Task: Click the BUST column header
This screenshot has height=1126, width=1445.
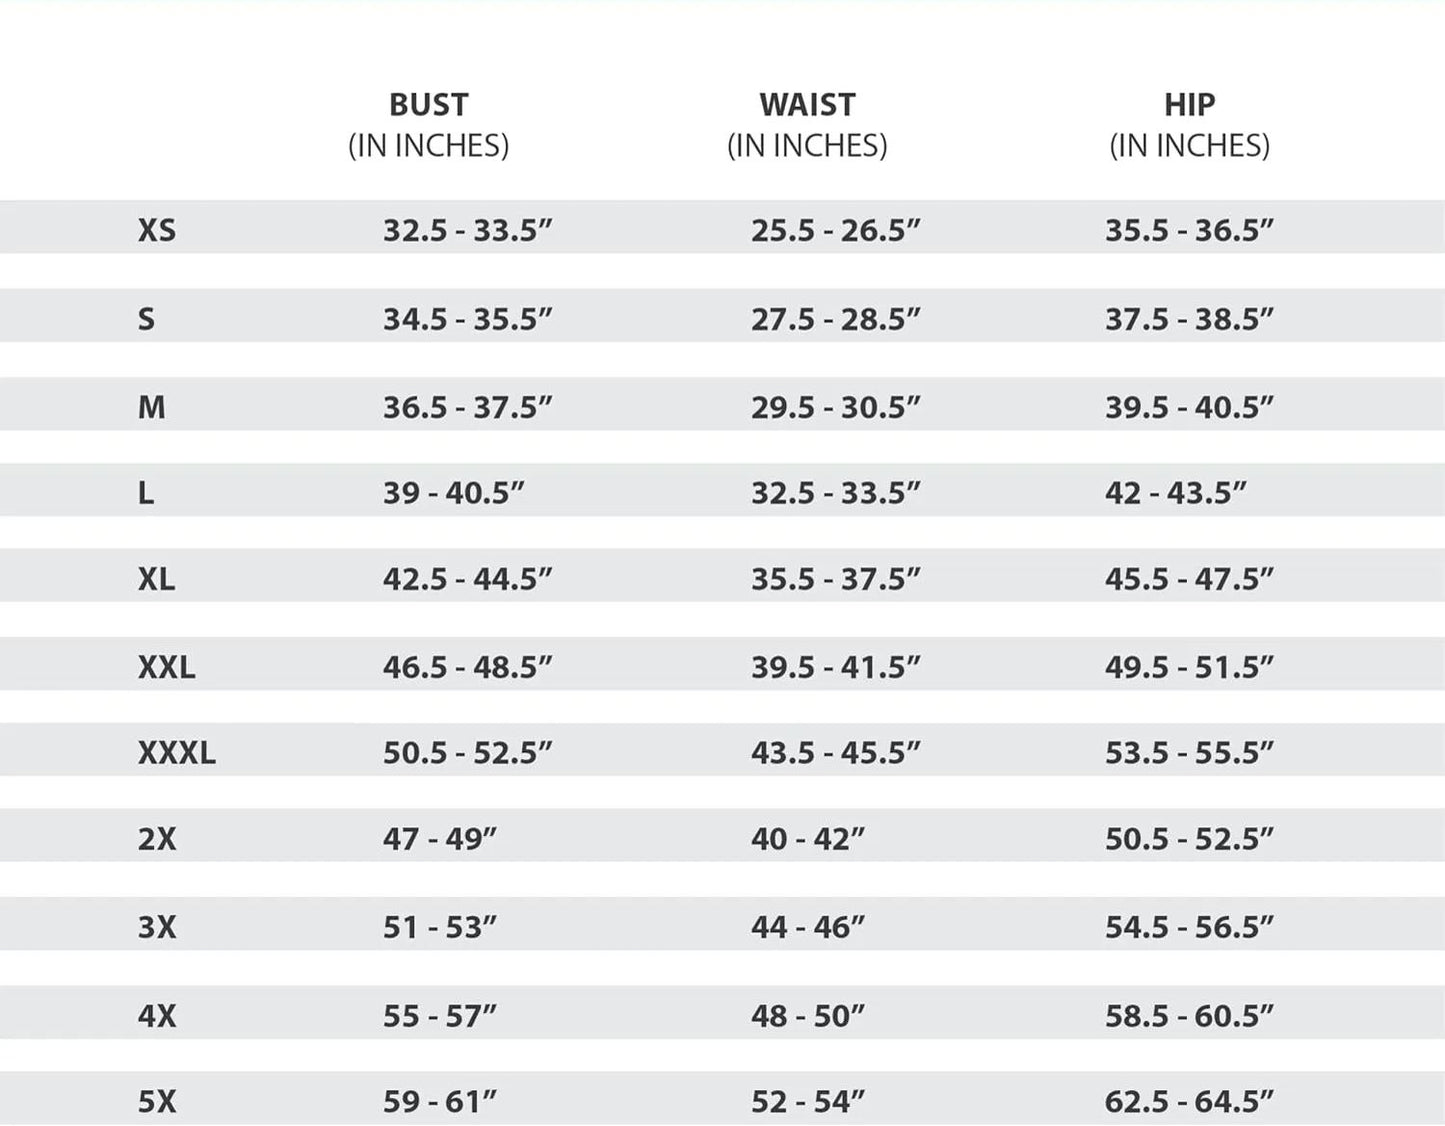Action: pos(428,105)
